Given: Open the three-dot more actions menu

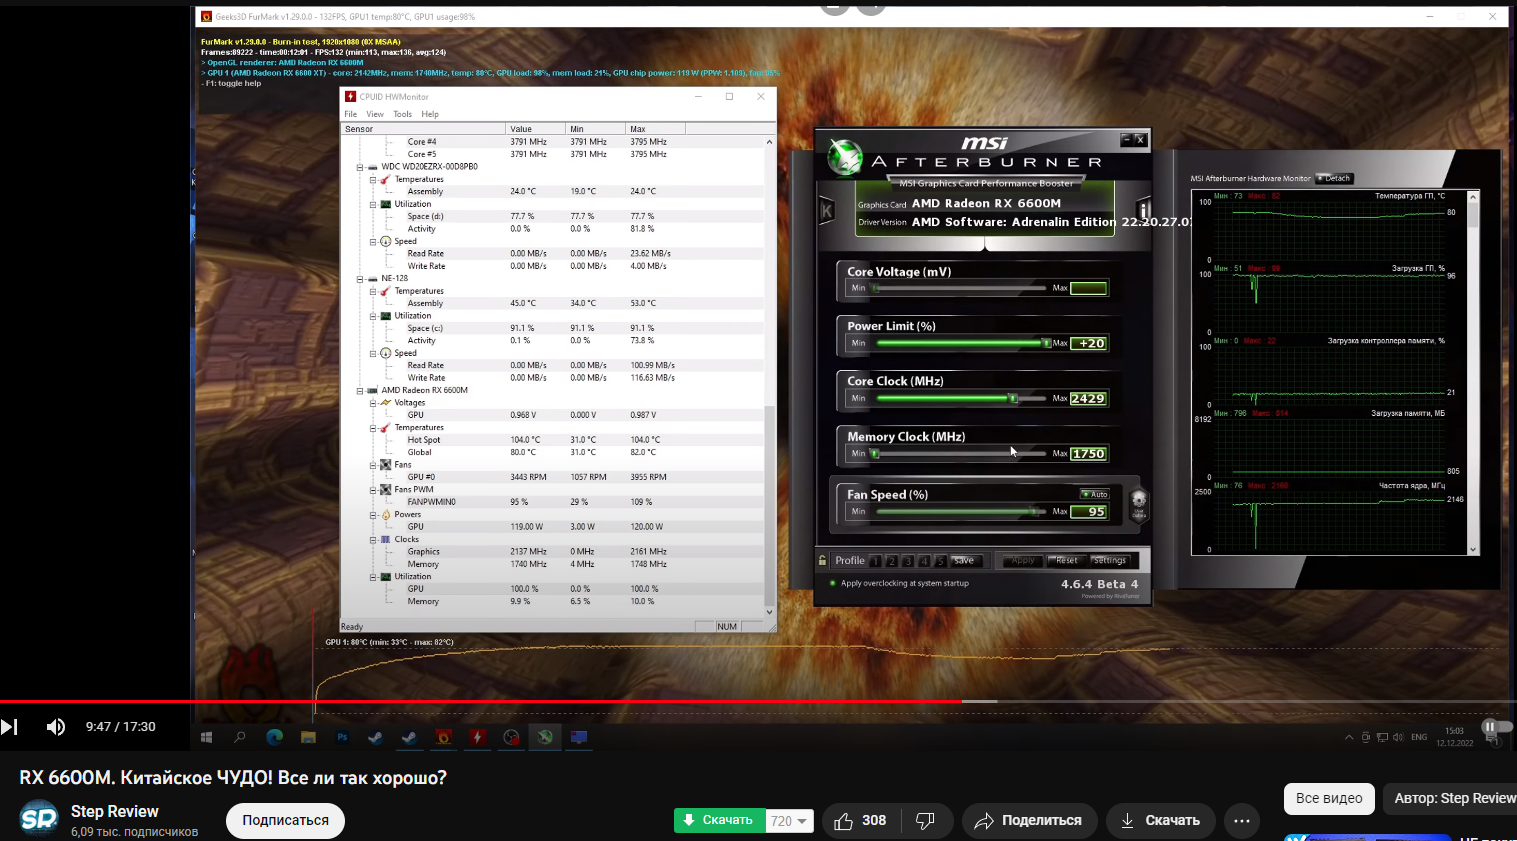Looking at the screenshot, I should click(x=1242, y=821).
